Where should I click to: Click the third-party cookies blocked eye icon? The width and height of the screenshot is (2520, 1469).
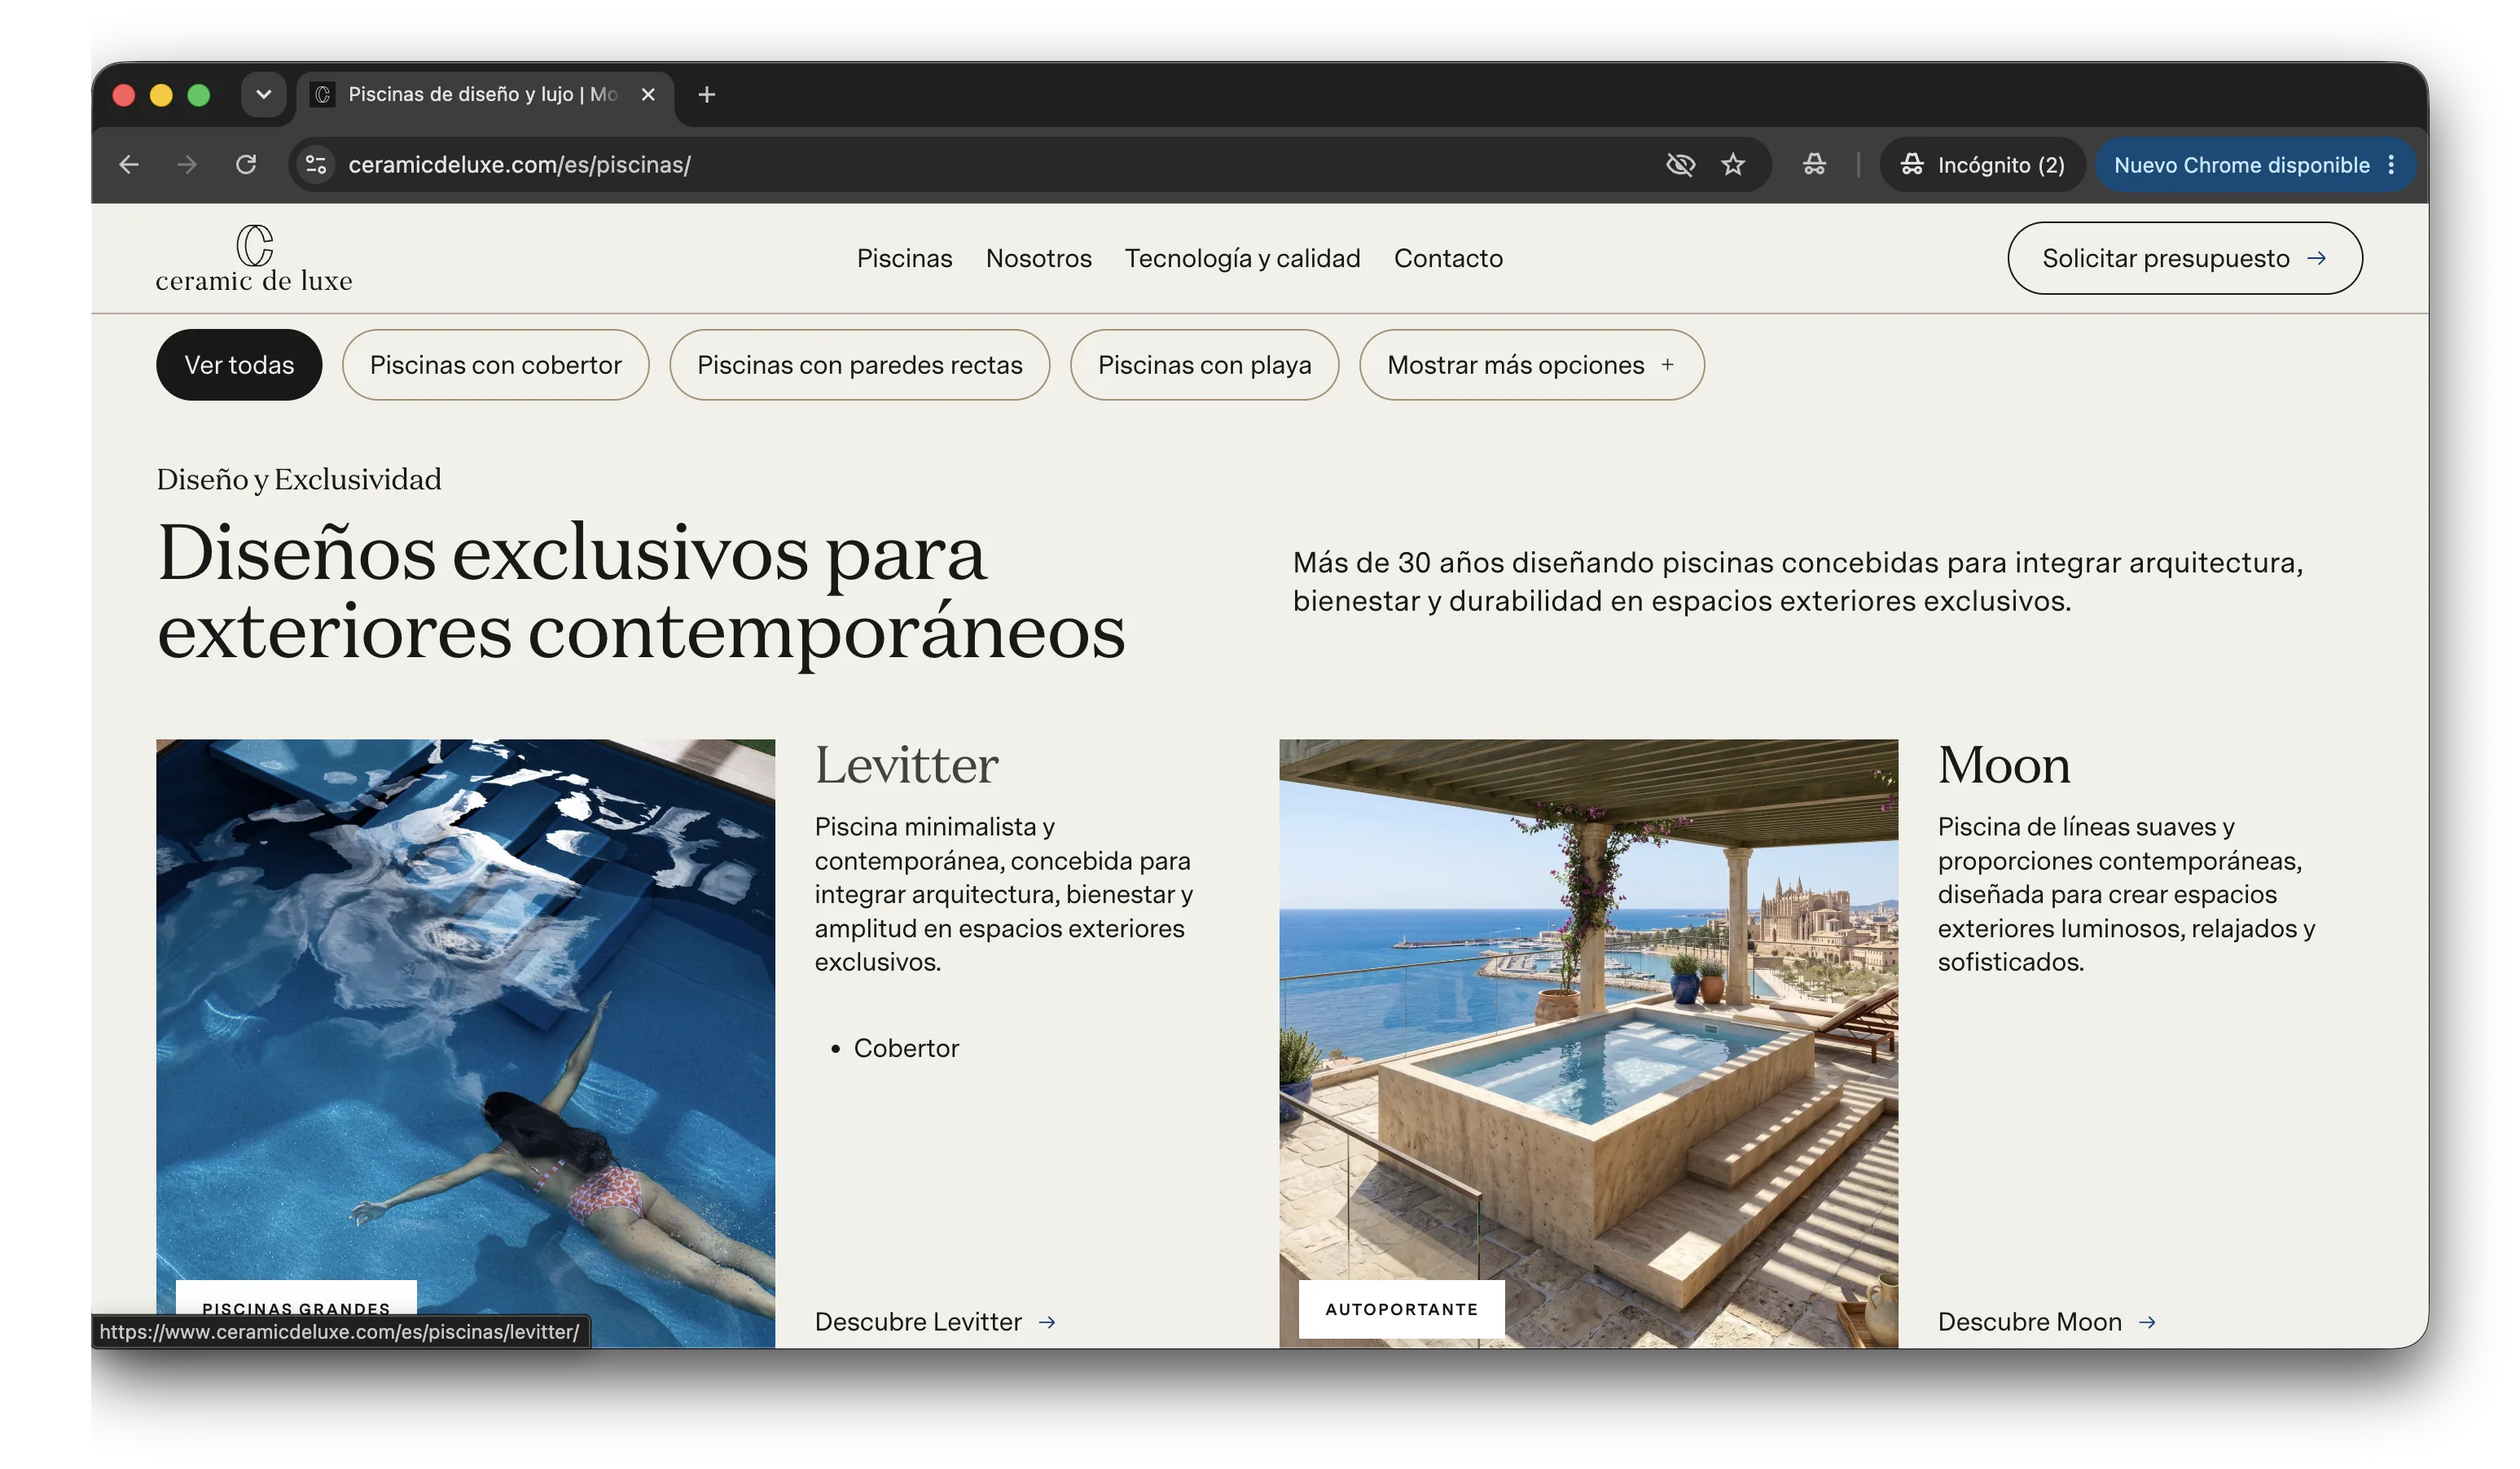1680,165
